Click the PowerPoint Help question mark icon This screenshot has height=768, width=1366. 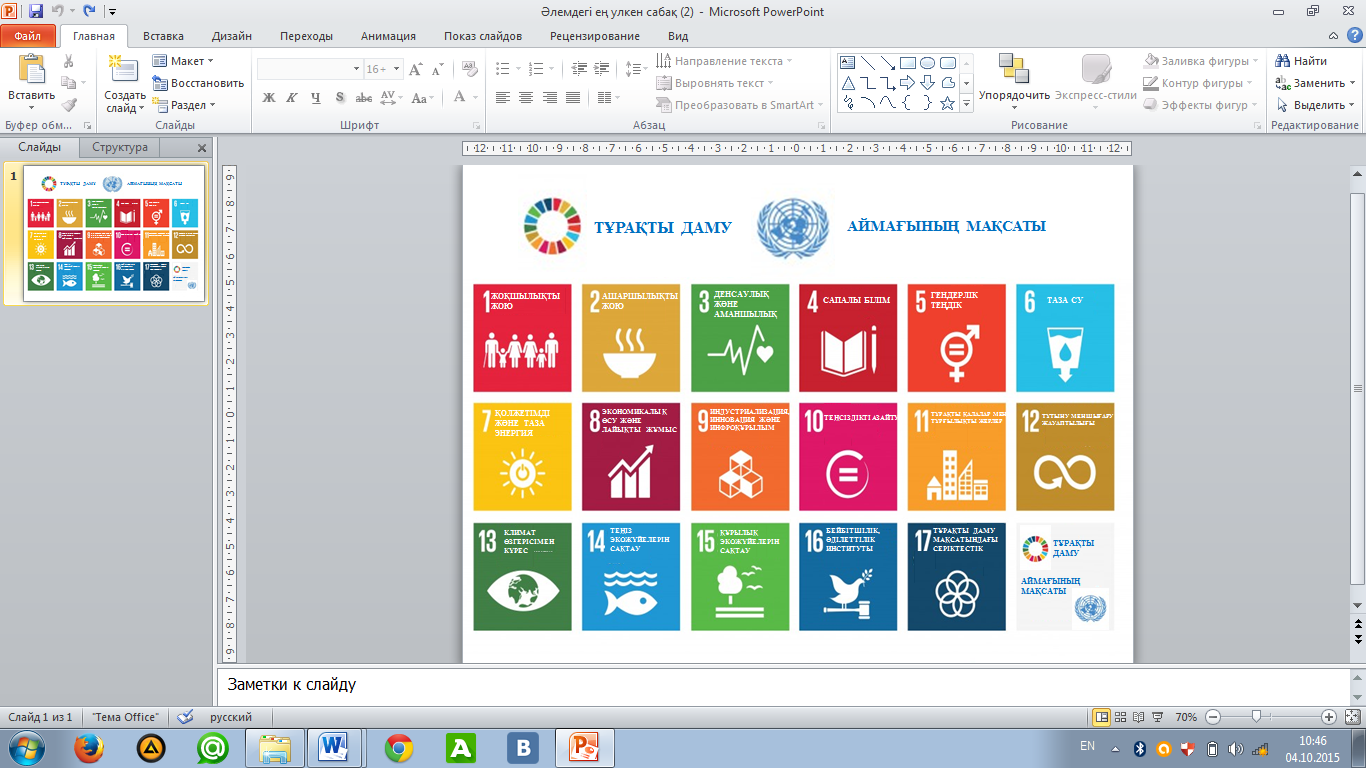(1354, 36)
